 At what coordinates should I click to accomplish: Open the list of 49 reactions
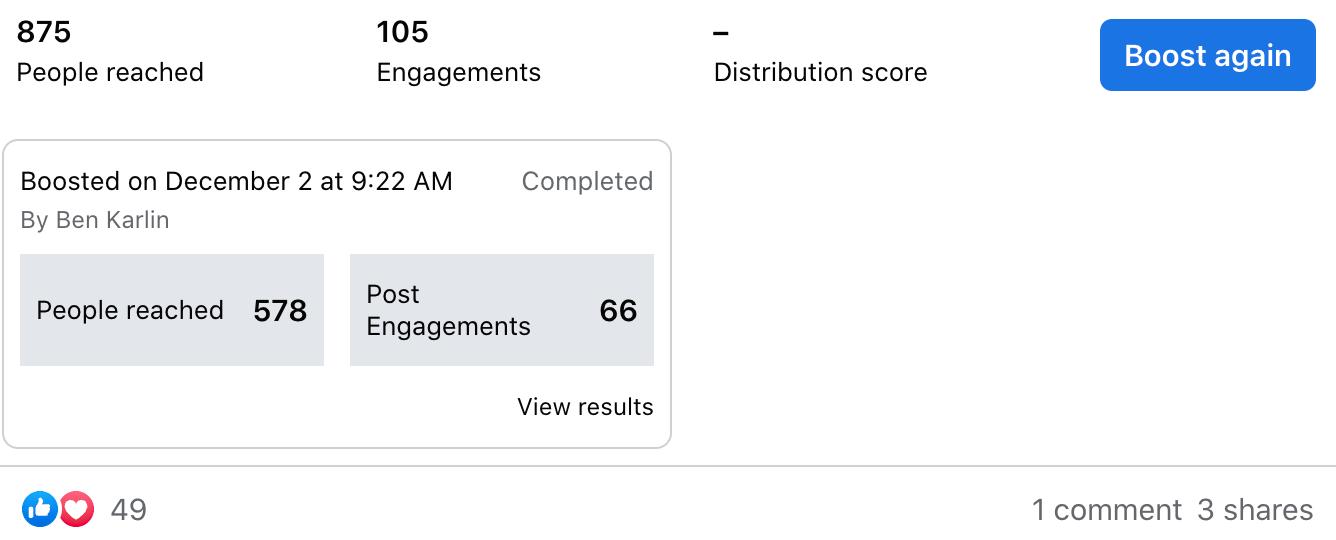click(x=129, y=510)
